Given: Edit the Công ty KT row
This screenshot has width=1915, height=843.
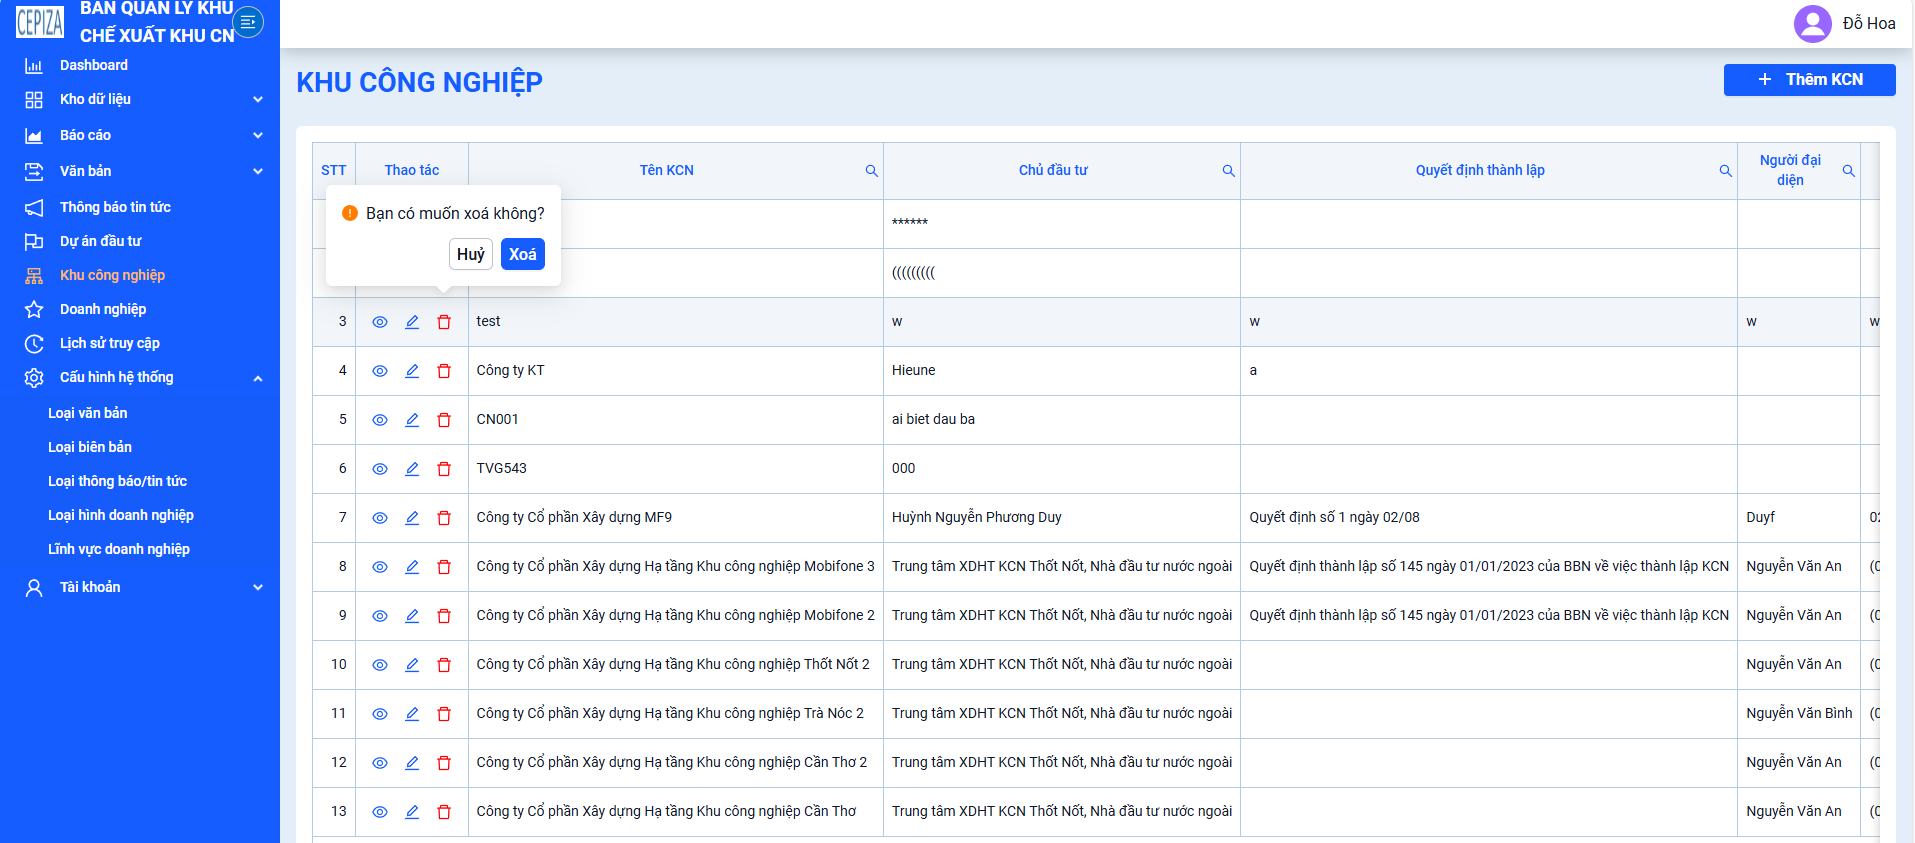Looking at the screenshot, I should [x=412, y=371].
